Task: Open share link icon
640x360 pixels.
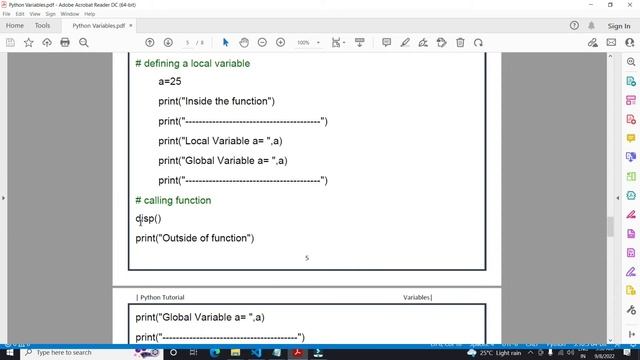Action: tap(593, 42)
